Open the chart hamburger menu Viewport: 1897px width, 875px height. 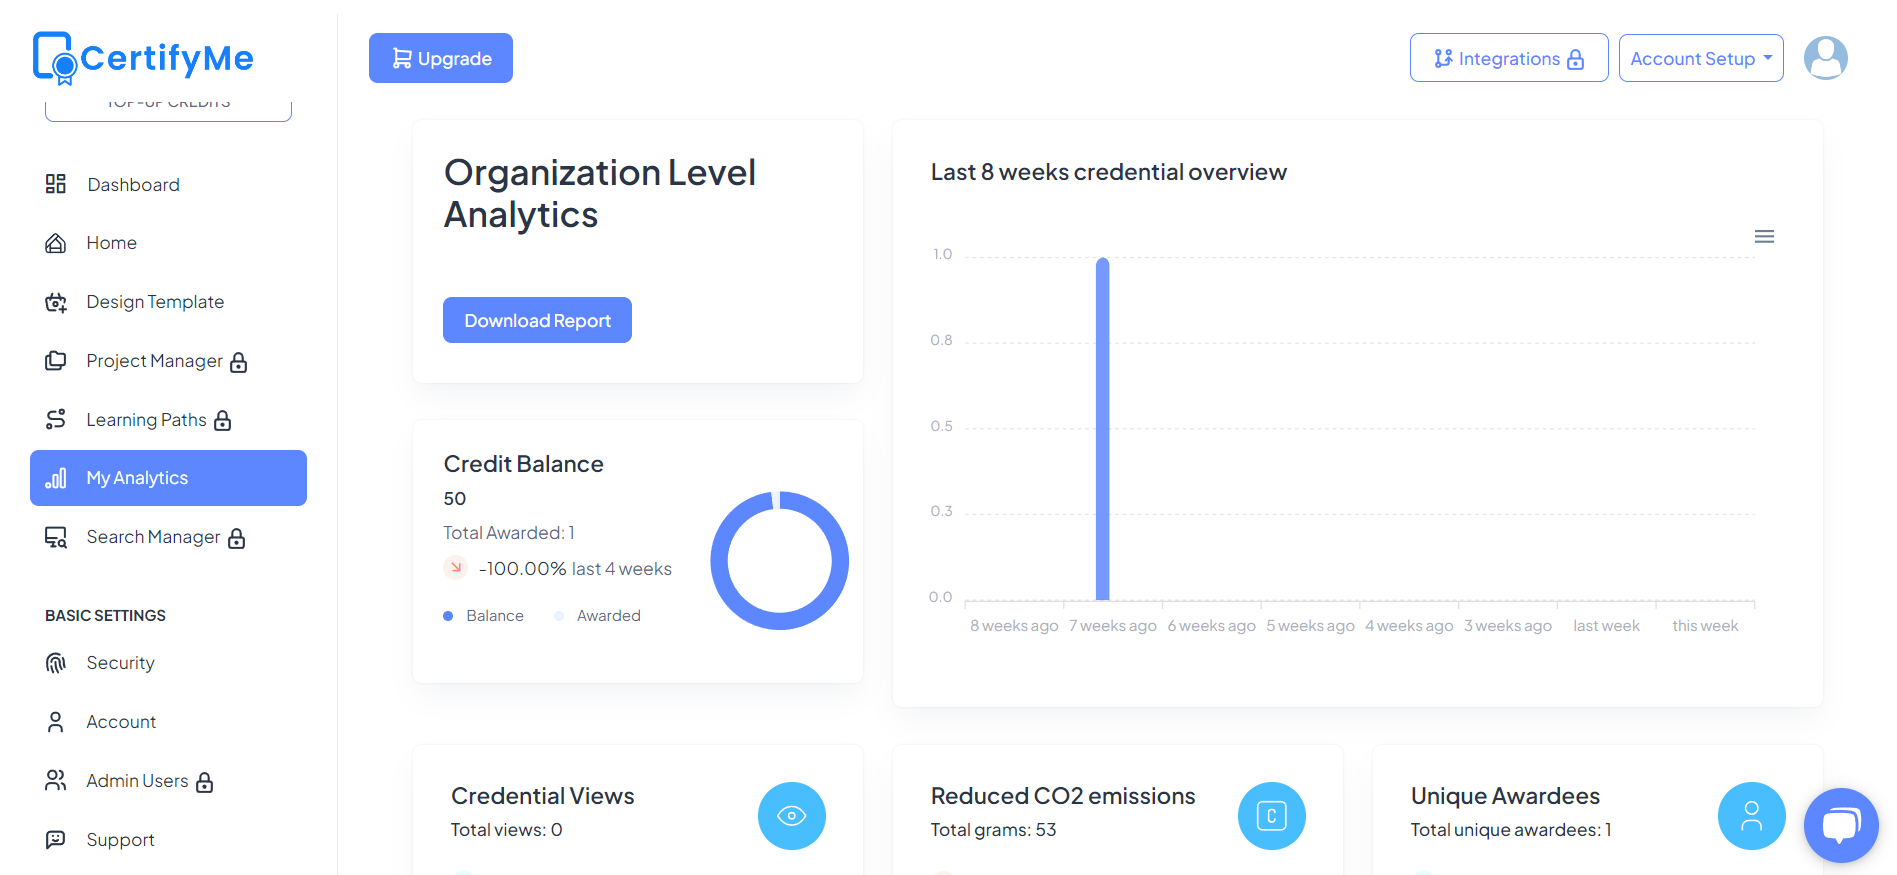[x=1764, y=237]
